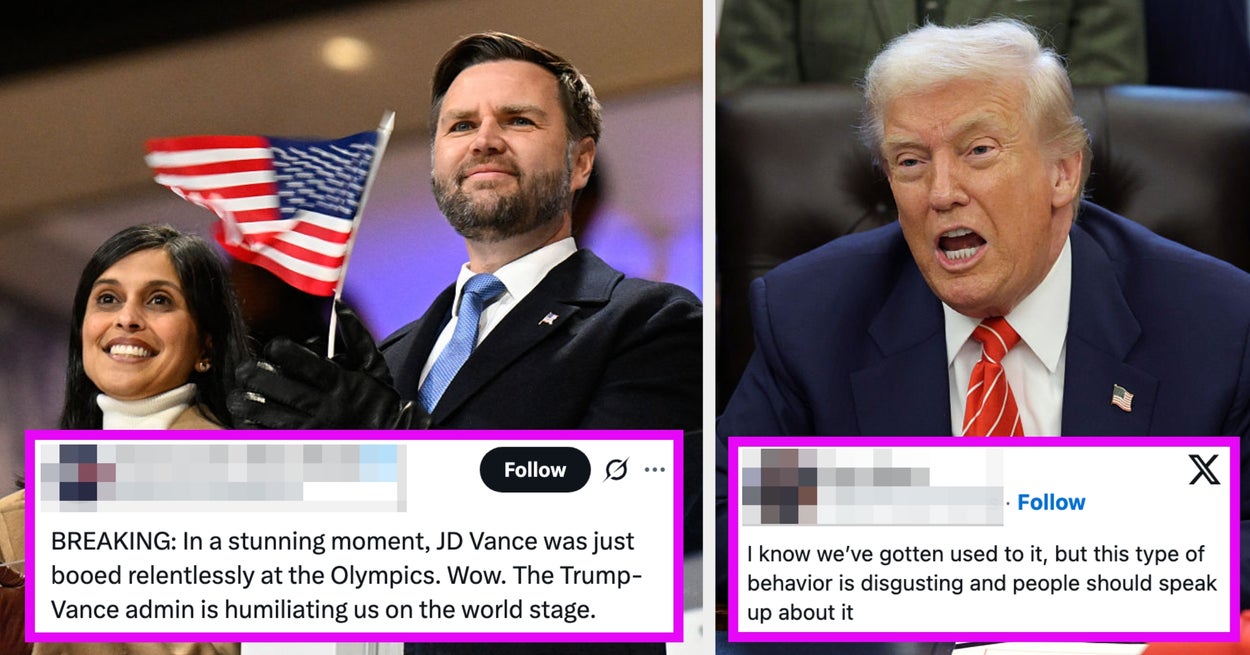
Task: Click the magenta-bordered left tweet card
Action: tap(354, 536)
